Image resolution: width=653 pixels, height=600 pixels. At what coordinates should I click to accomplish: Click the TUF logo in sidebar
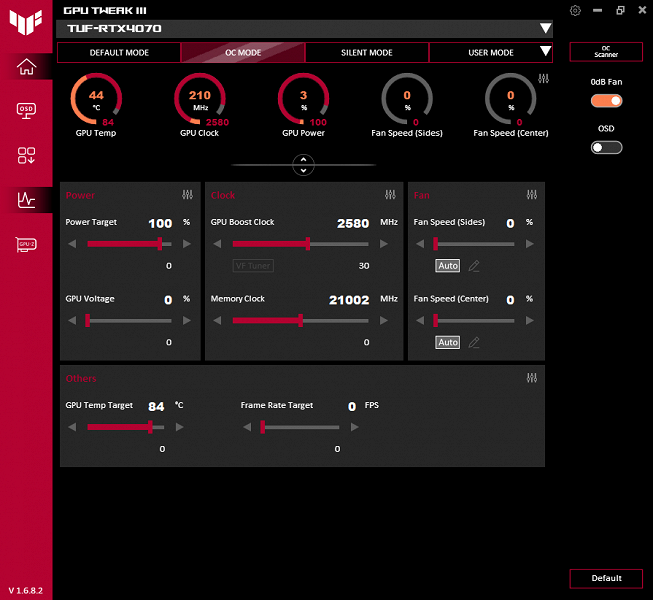coord(26,22)
